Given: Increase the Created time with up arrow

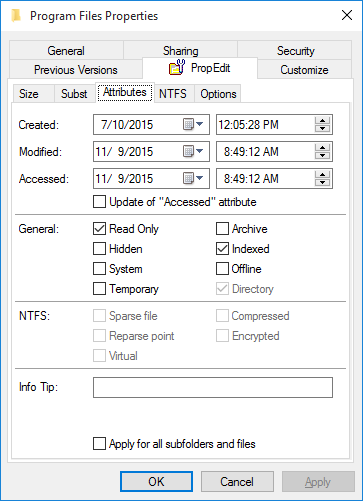Looking at the screenshot, I should tap(322, 121).
